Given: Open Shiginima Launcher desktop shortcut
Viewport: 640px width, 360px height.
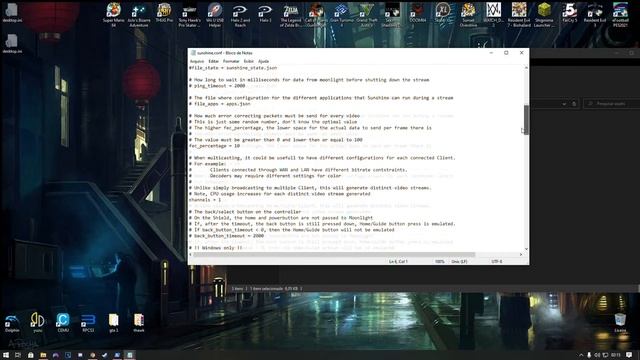Looking at the screenshot, I should click(x=544, y=15).
